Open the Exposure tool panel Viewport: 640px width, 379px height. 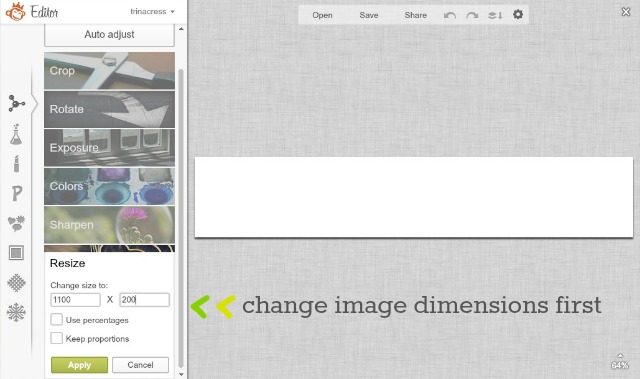click(109, 148)
